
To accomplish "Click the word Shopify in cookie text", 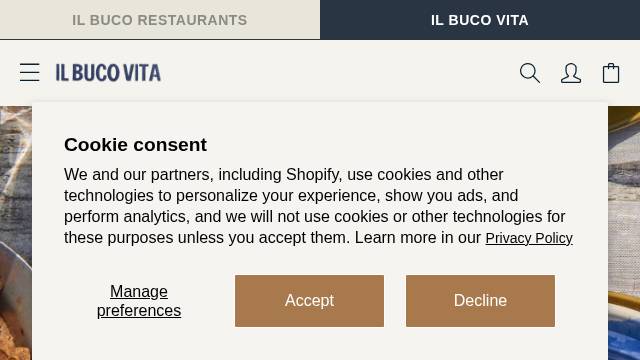I will coord(312,175).
